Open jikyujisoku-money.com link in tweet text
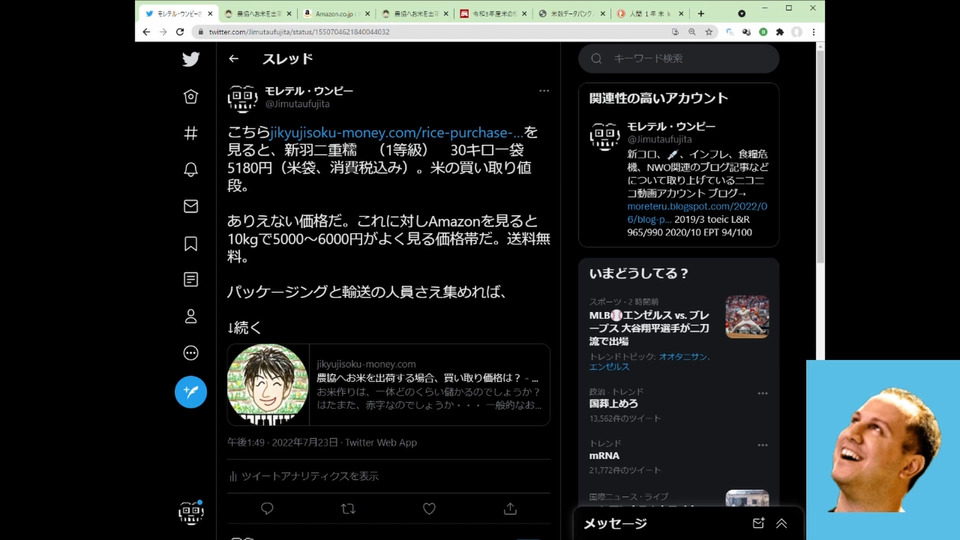This screenshot has width=960, height=540. coord(396,132)
